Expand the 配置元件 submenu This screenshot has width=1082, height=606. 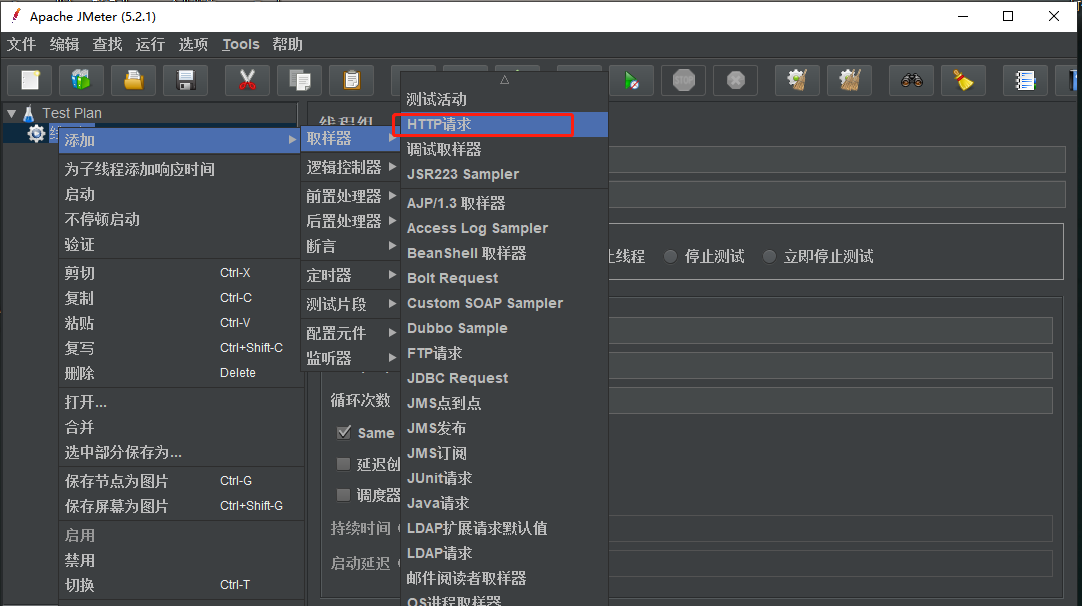coord(351,333)
